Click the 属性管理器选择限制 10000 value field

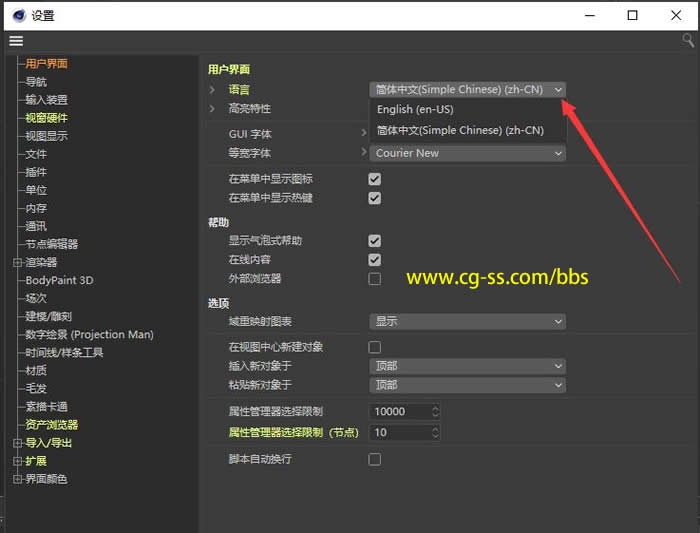pyautogui.click(x=400, y=412)
